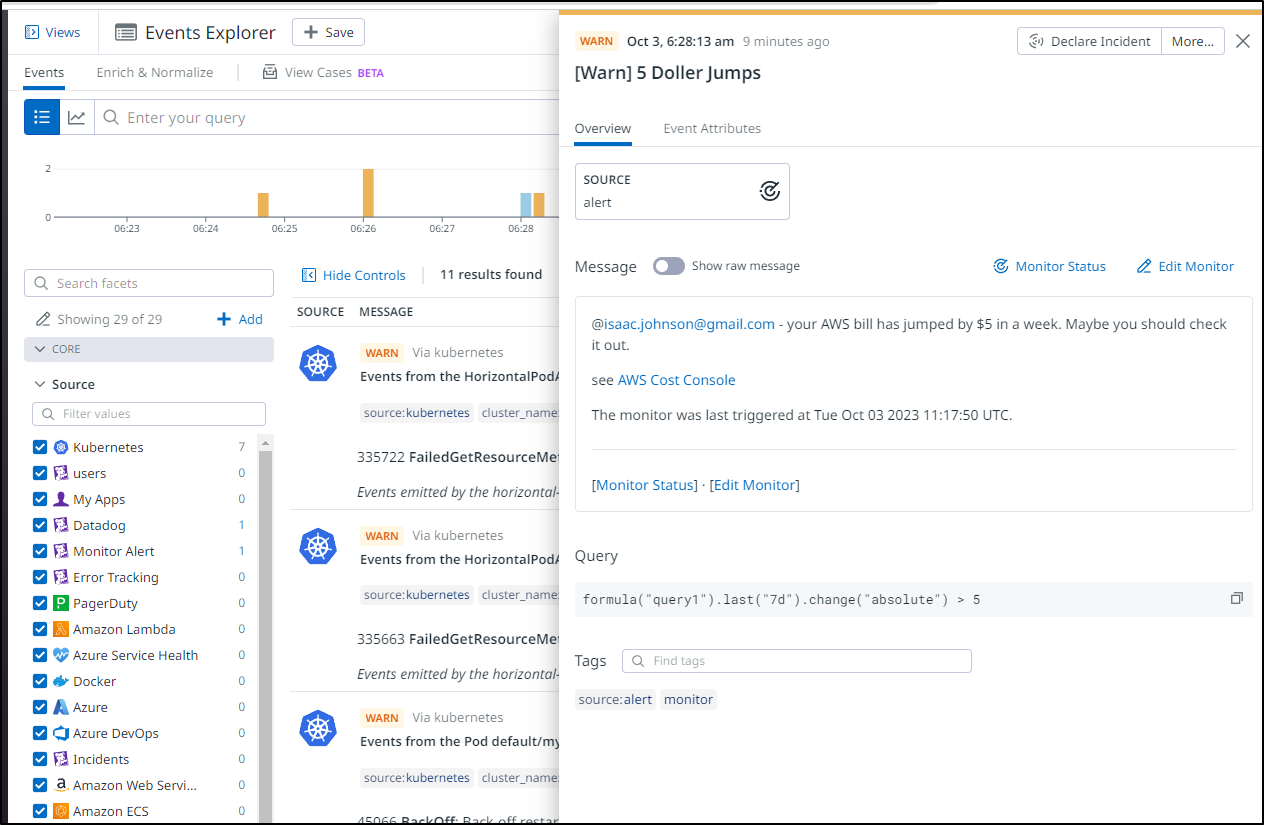1264x825 pixels.
Task: Switch to timeseries chart view icon
Action: pyautogui.click(x=76, y=117)
